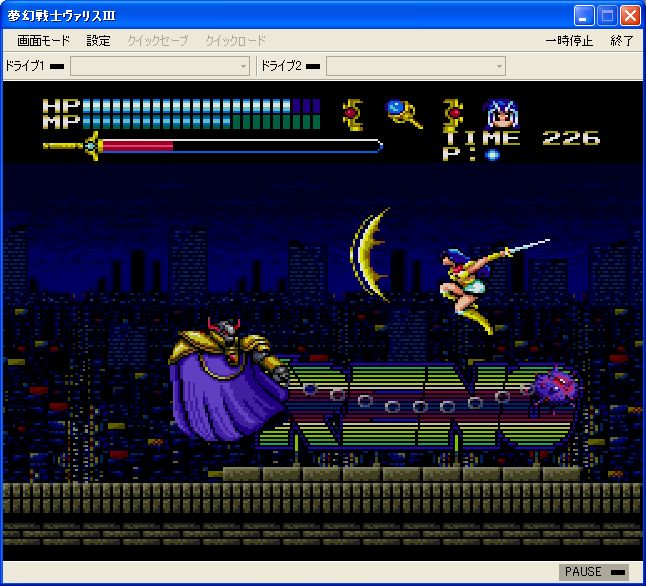
Task: Click the HP gauge bar
Action: (201, 106)
